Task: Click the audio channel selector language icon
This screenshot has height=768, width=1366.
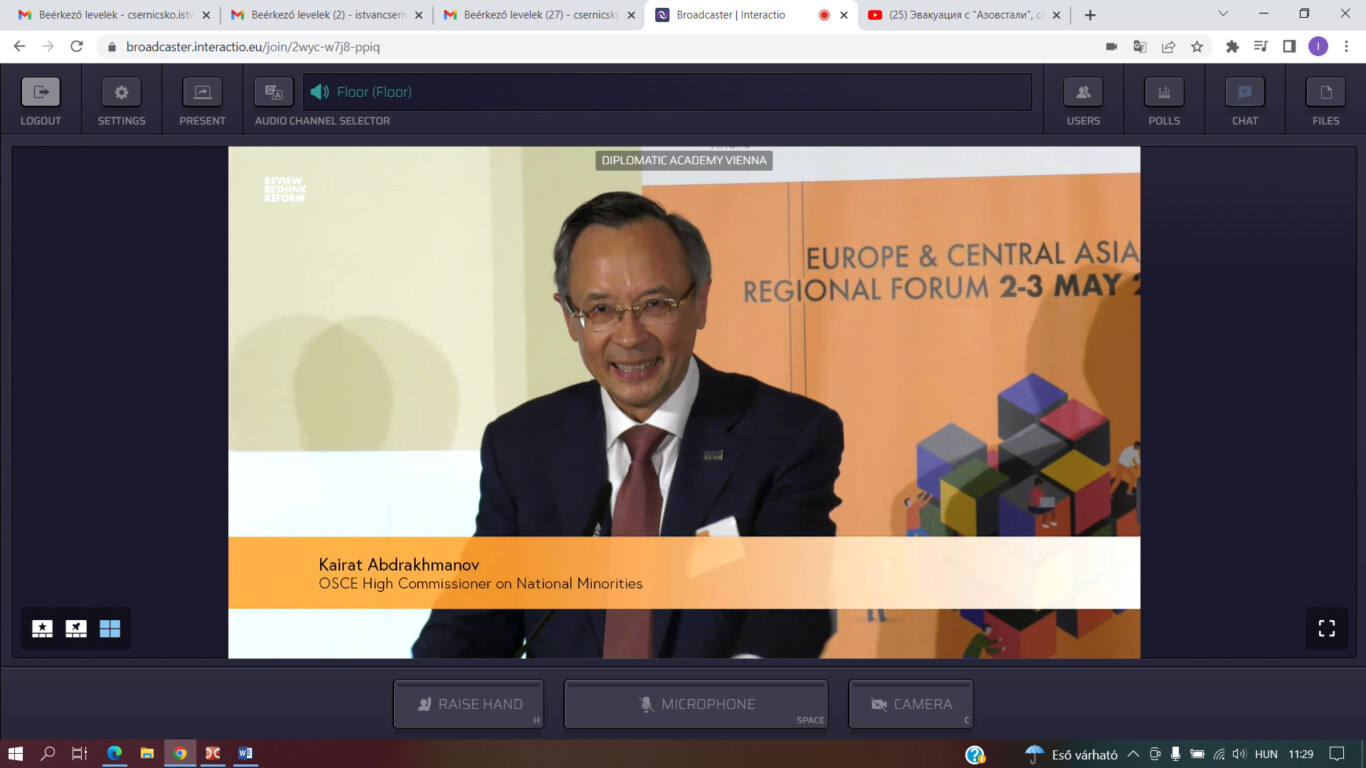Action: coord(273,92)
